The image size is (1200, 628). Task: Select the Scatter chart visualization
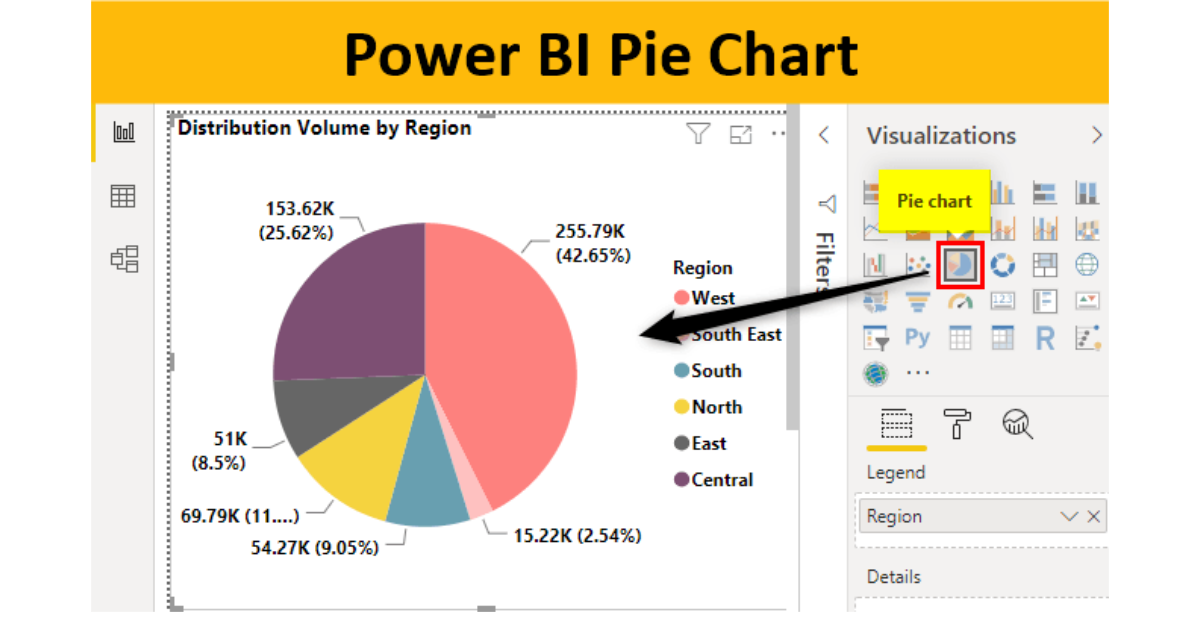pyautogui.click(x=917, y=264)
